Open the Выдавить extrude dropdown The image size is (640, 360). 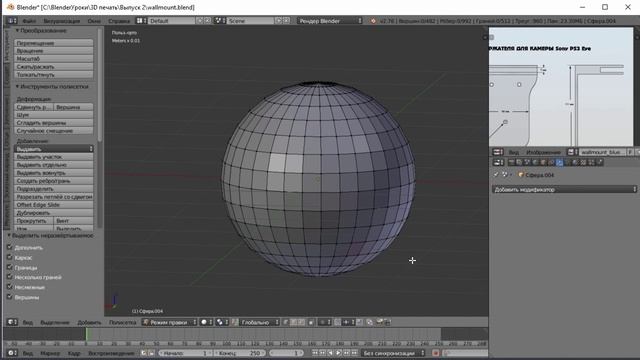[x=53, y=149]
